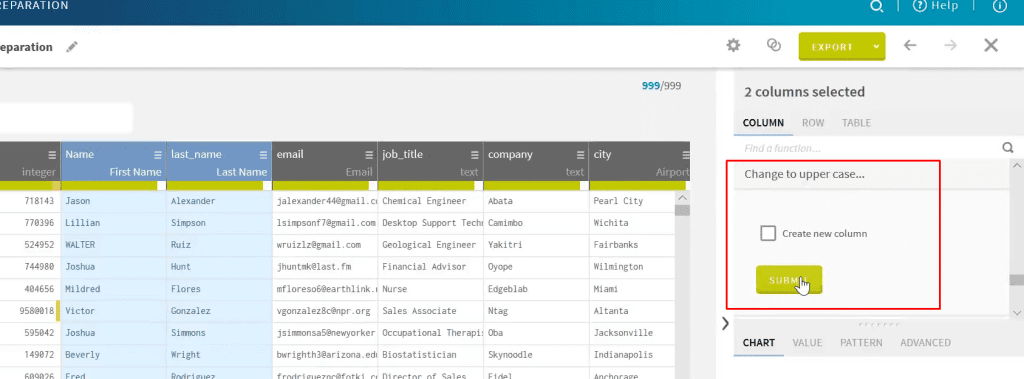
Task: Open the PATTERN tab
Action: click(x=861, y=342)
